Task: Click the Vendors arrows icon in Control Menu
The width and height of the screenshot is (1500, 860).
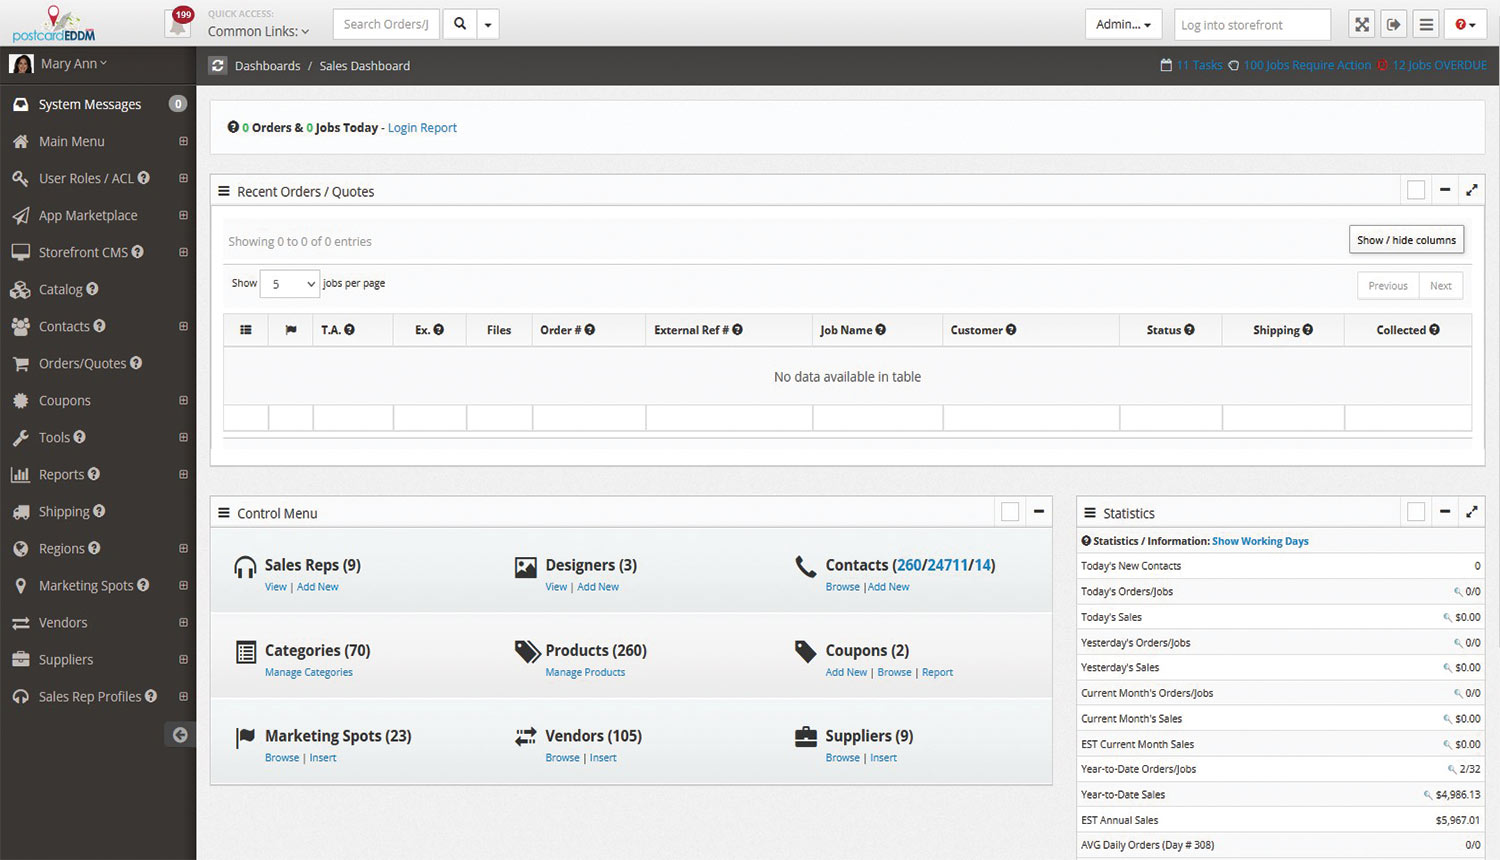Action: point(526,737)
